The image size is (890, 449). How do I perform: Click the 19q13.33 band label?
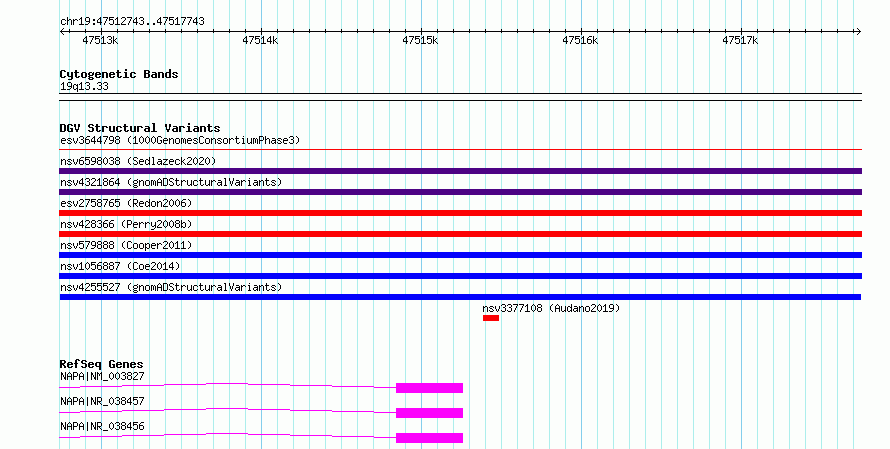click(x=84, y=86)
